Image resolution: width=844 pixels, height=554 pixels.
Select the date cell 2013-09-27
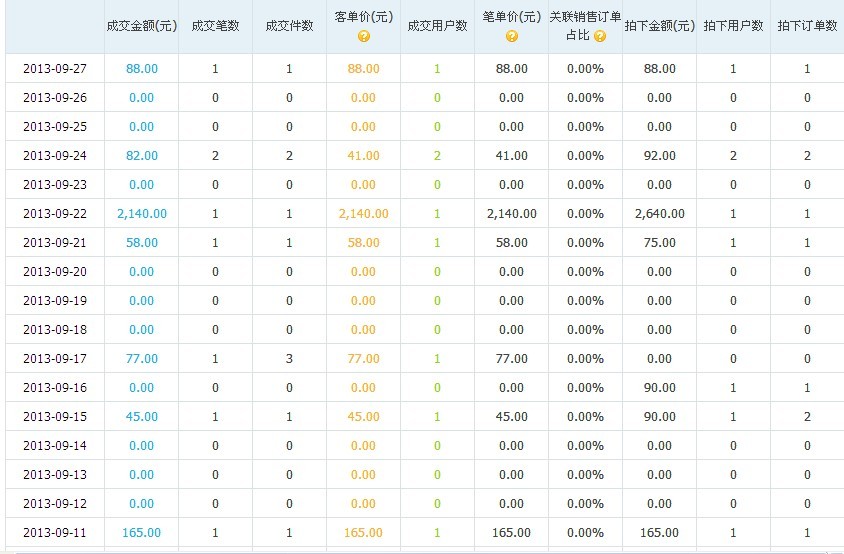(55, 69)
